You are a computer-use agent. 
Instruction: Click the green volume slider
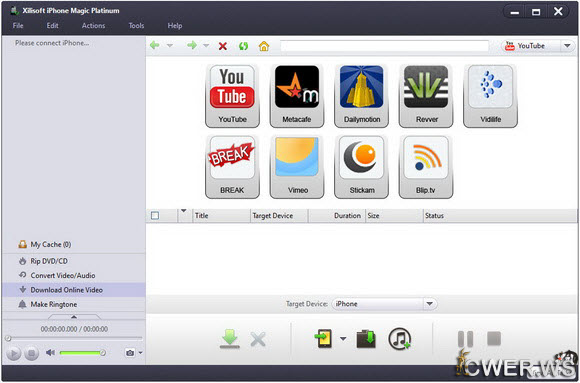tap(82, 353)
